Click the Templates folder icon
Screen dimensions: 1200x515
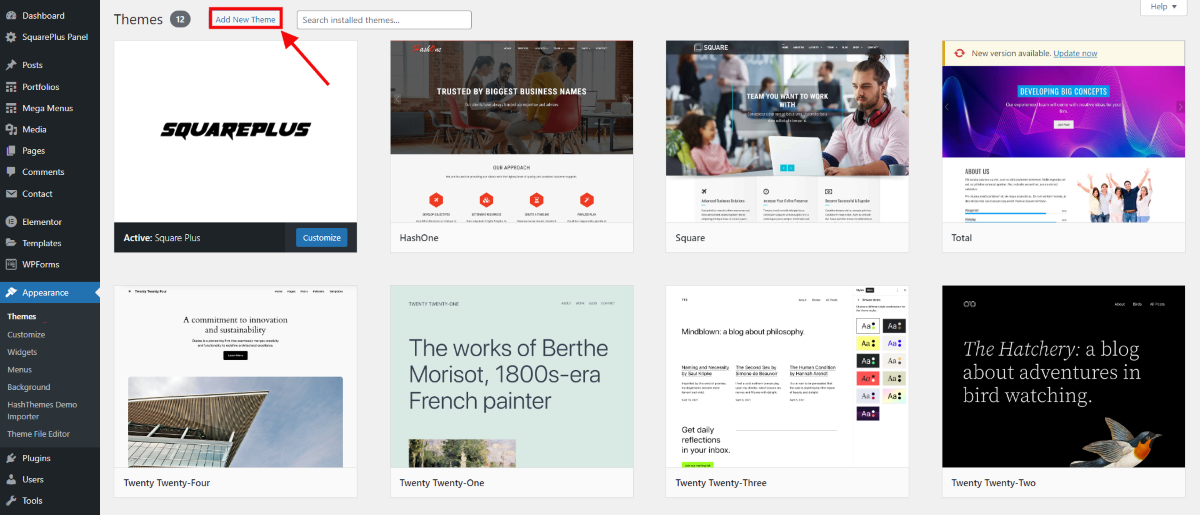[10, 243]
